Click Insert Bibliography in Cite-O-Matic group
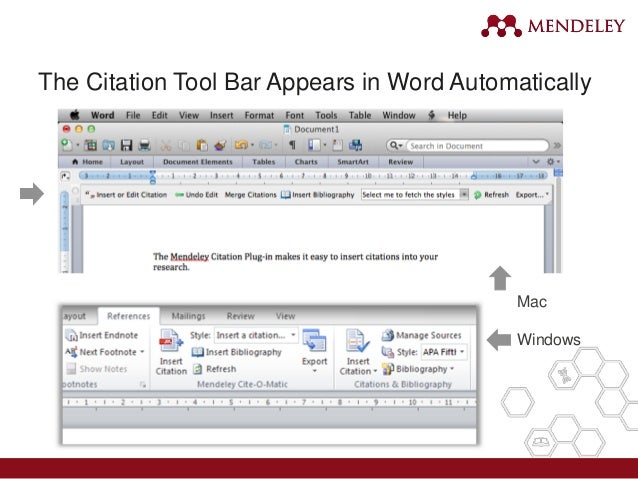 [237, 352]
